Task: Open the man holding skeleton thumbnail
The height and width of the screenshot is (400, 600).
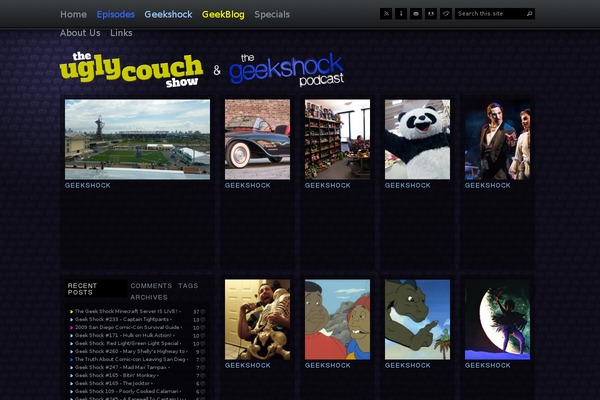Action: click(x=258, y=320)
